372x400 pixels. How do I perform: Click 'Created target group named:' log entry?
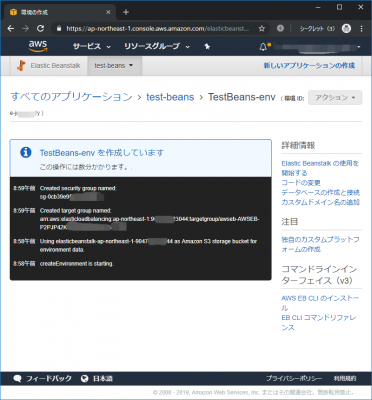76,211
